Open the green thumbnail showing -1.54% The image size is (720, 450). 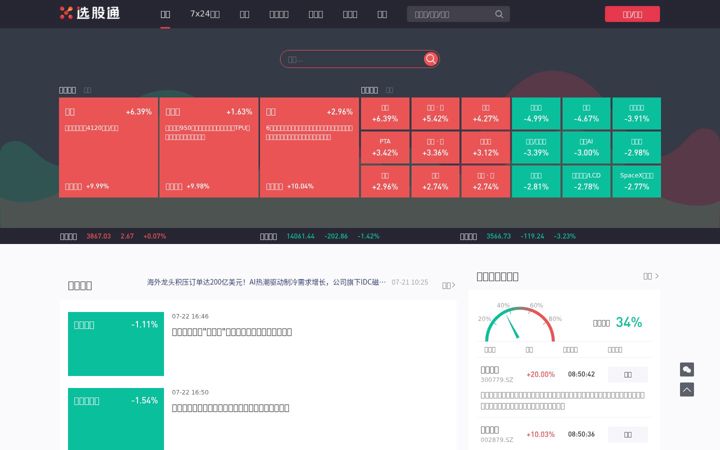116,419
